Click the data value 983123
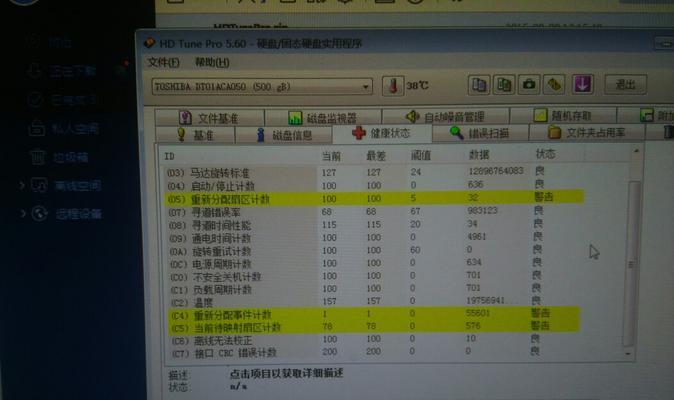The width and height of the screenshot is (674, 400). click(x=482, y=210)
